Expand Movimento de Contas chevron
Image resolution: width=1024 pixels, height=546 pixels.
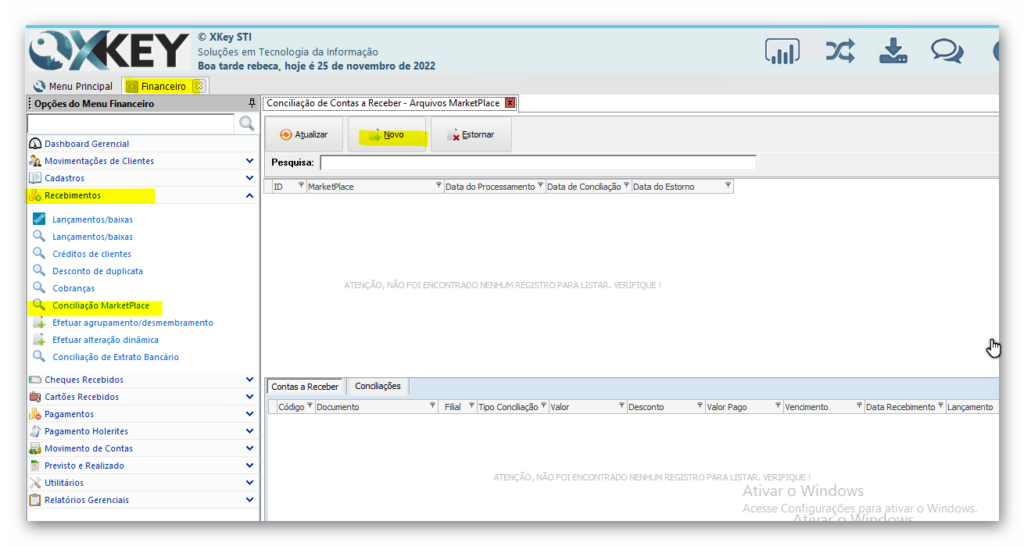(249, 448)
